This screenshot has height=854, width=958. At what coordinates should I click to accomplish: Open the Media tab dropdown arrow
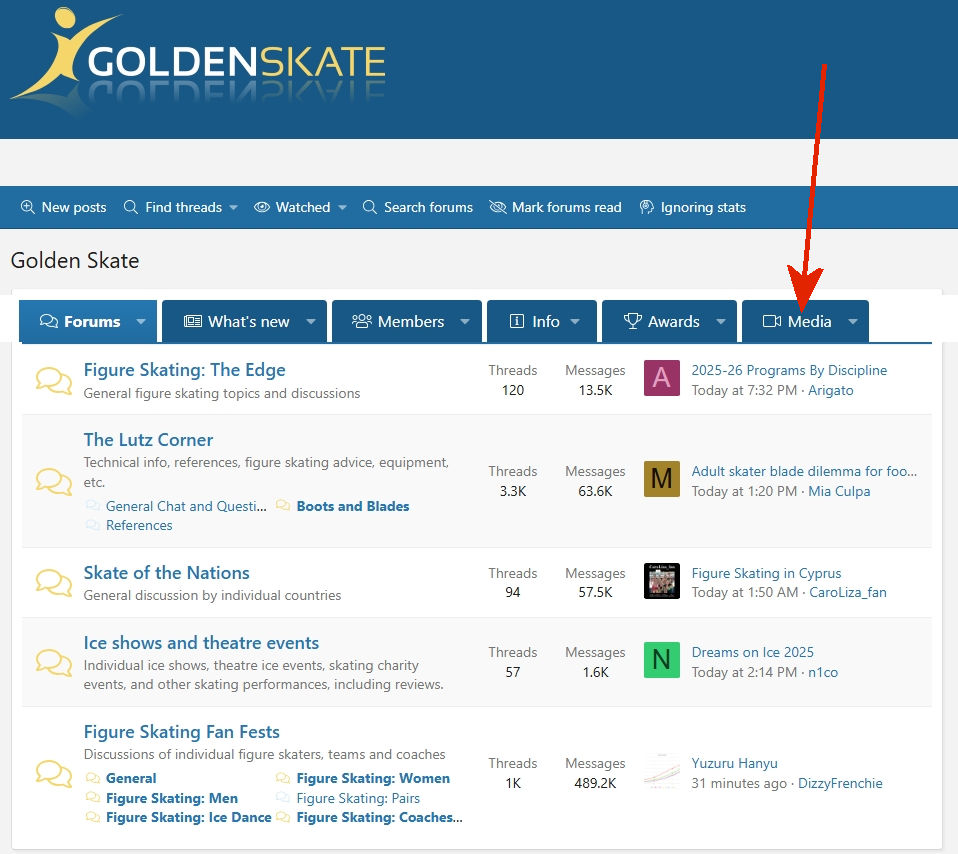[x=853, y=321]
